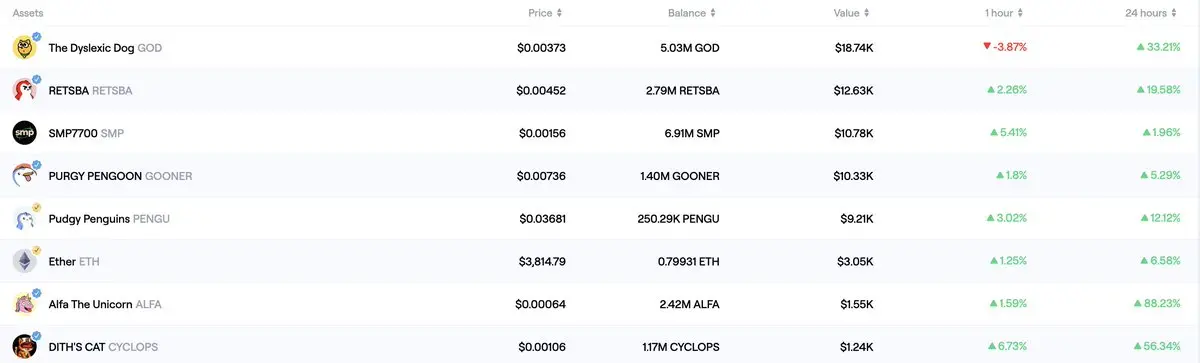1200x363 pixels.
Task: Click the Assets column header
Action: click(26, 13)
